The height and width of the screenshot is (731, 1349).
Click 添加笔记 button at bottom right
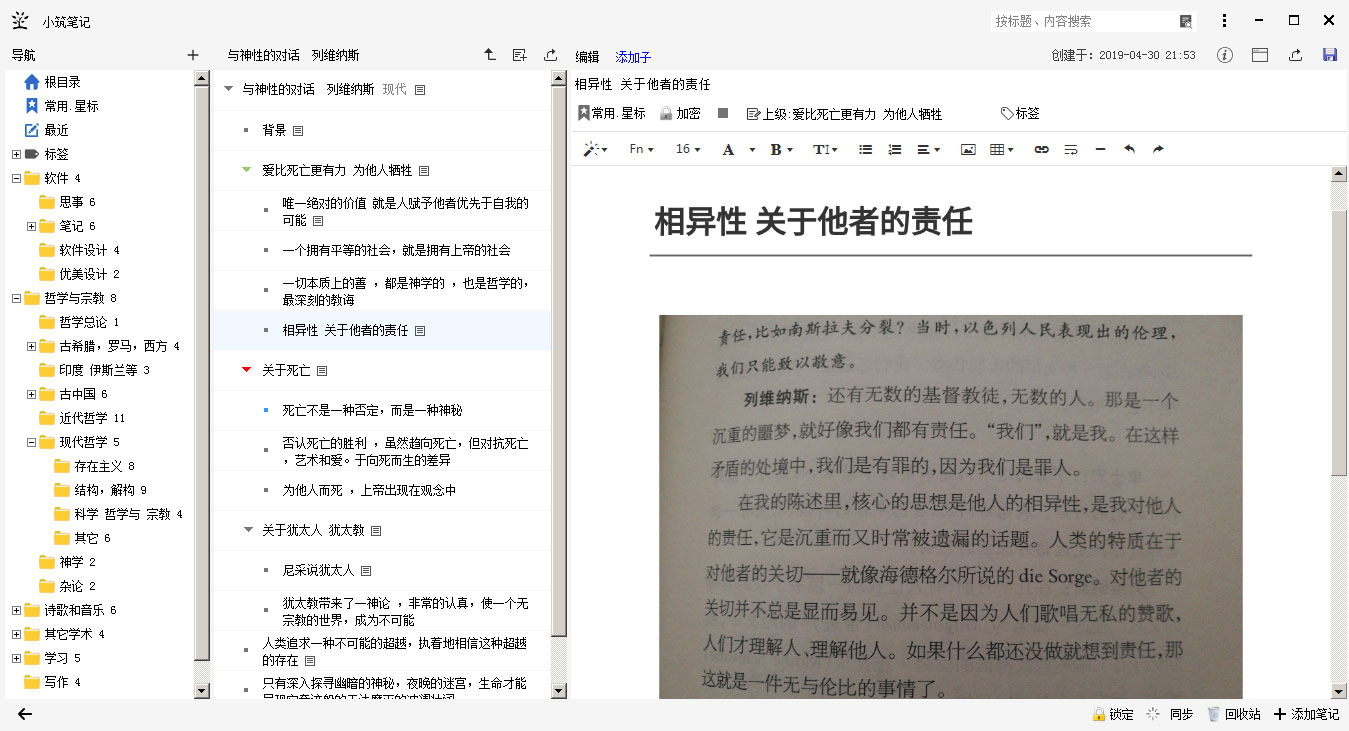pyautogui.click(x=1305, y=714)
